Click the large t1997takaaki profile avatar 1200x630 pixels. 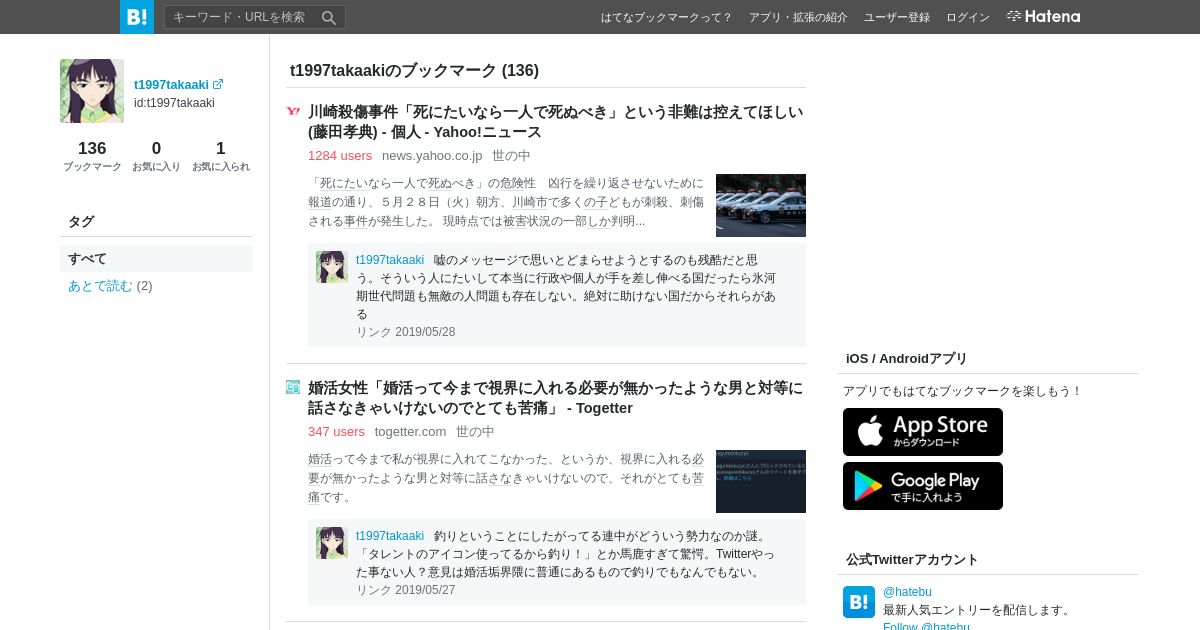coord(92,91)
